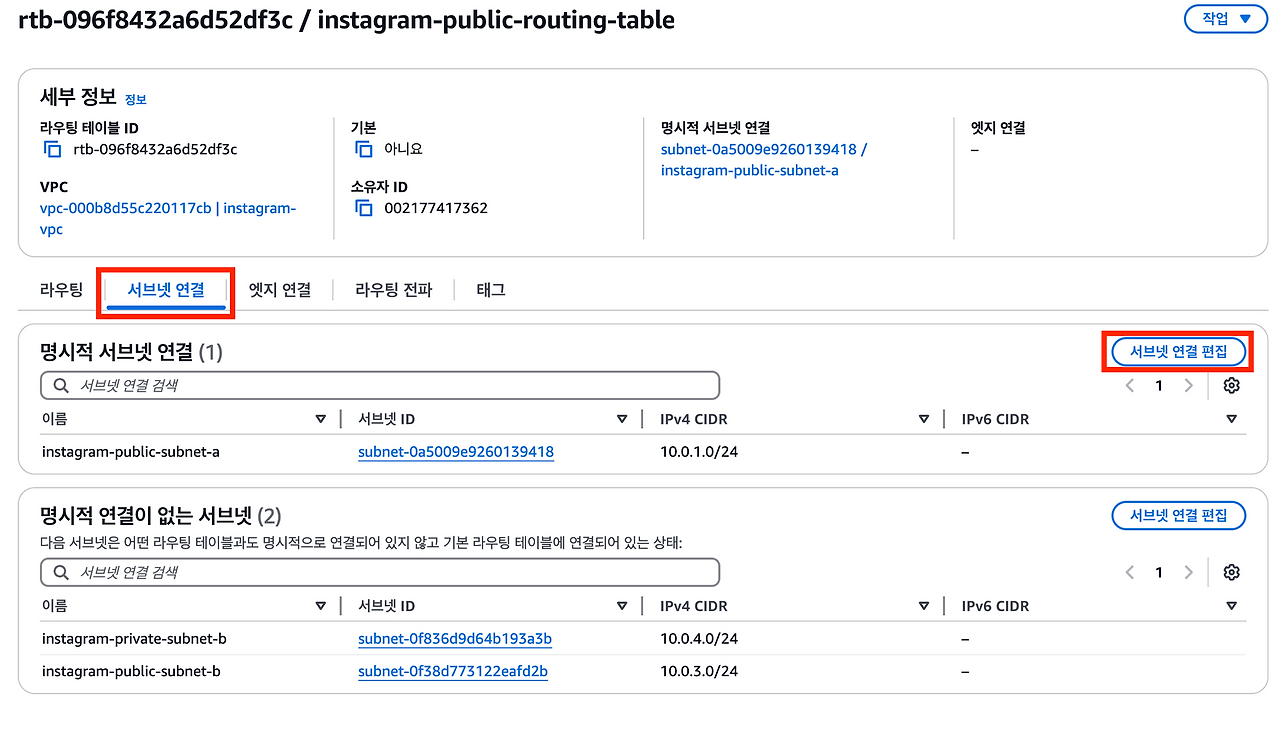Select the instagram-public-subnet-b name cell
Screen dimensions: 1280x735
click(x=131, y=672)
